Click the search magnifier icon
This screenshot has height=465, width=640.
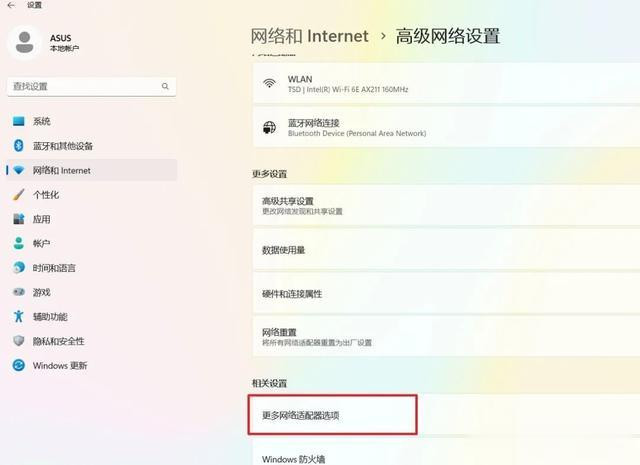tap(165, 86)
